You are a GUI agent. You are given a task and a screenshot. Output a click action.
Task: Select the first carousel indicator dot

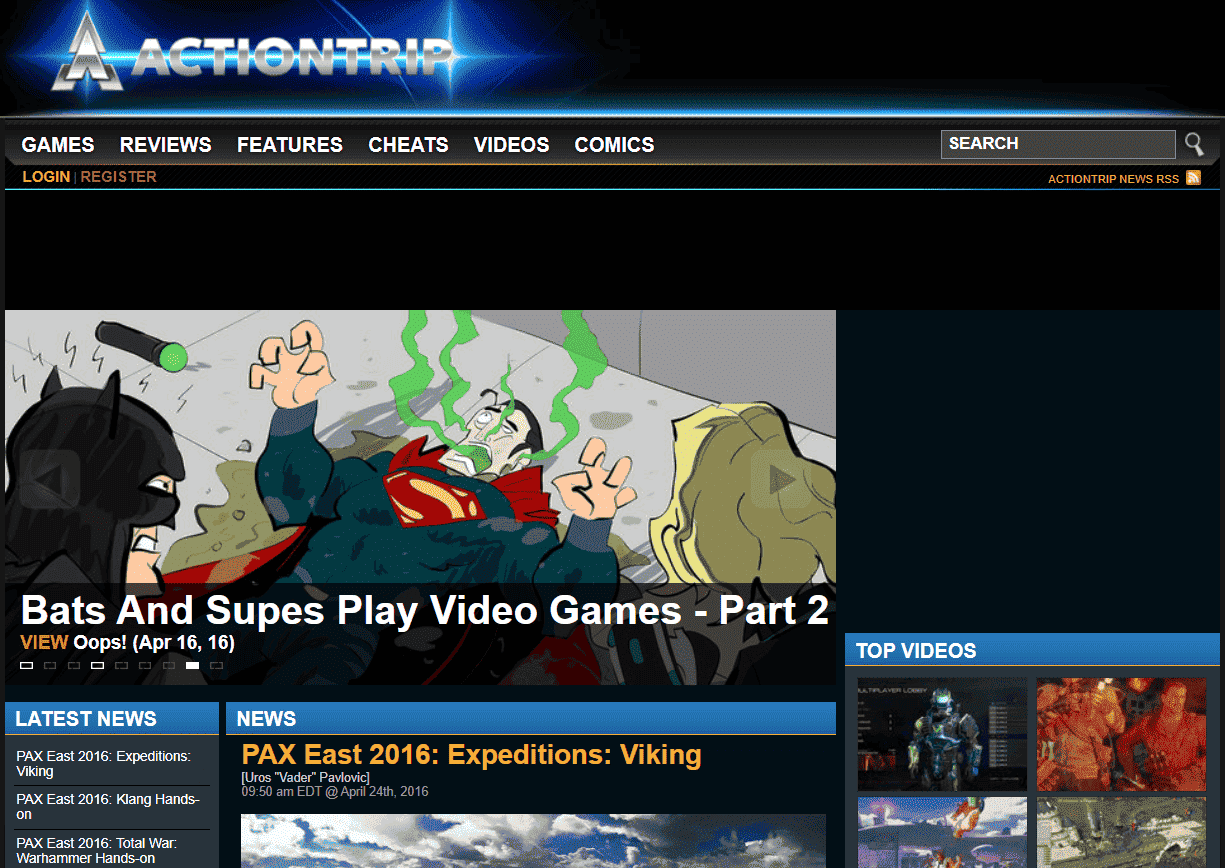pyautogui.click(x=27, y=665)
